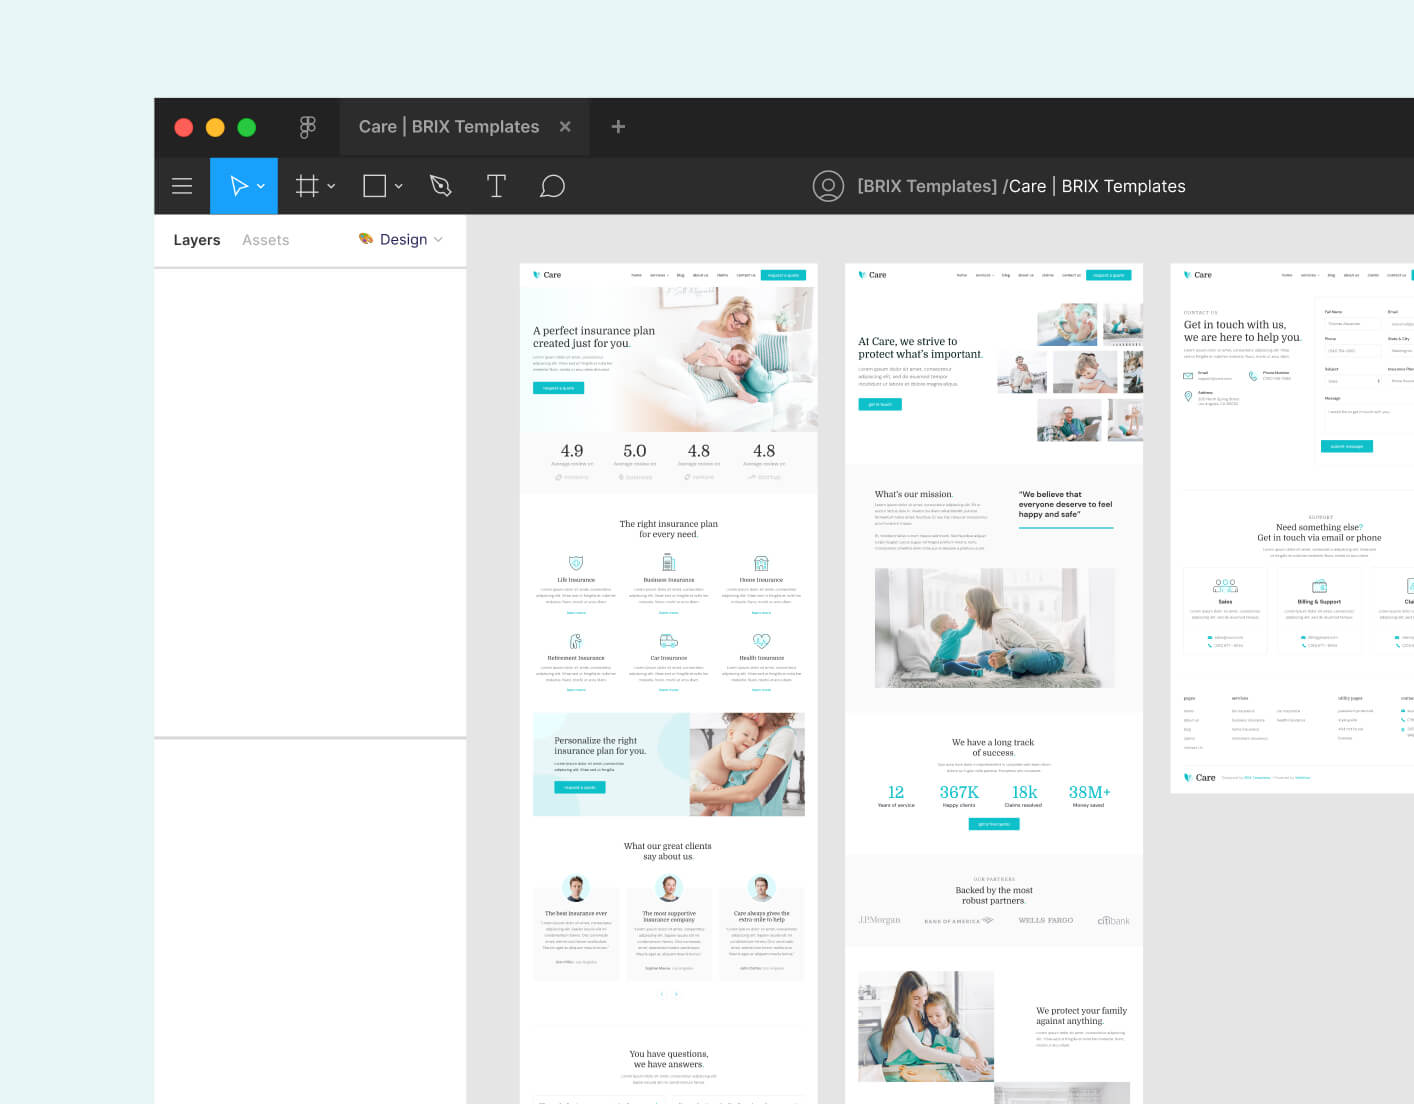
Task: Select the Pen tool
Action: click(440, 186)
